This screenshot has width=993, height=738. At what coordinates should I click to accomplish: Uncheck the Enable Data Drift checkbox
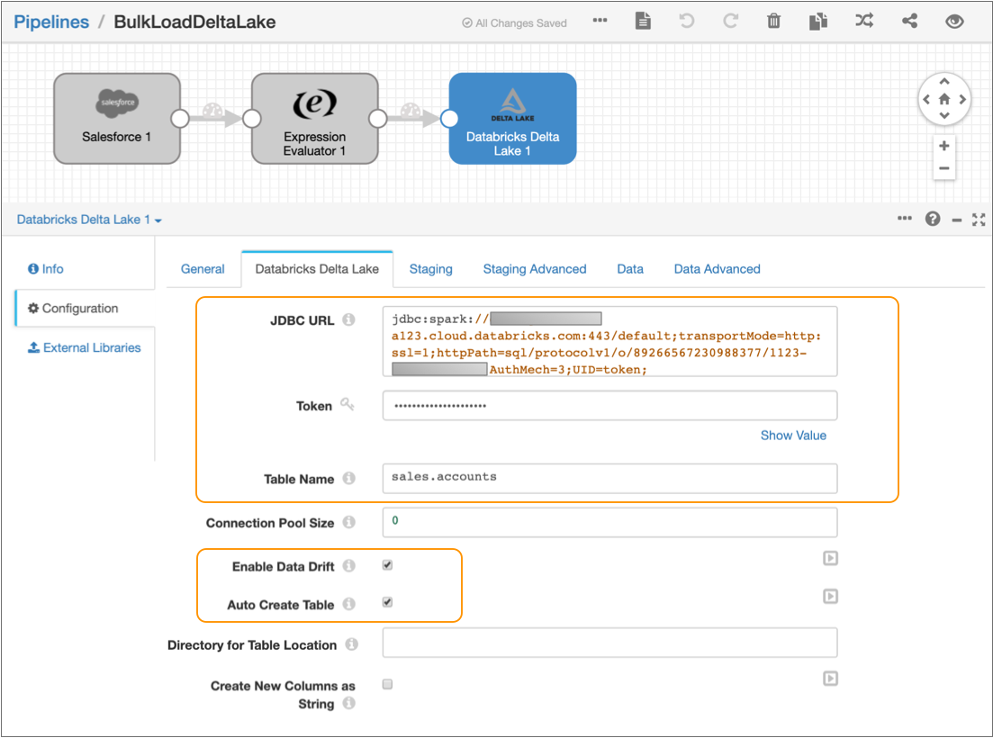(388, 565)
